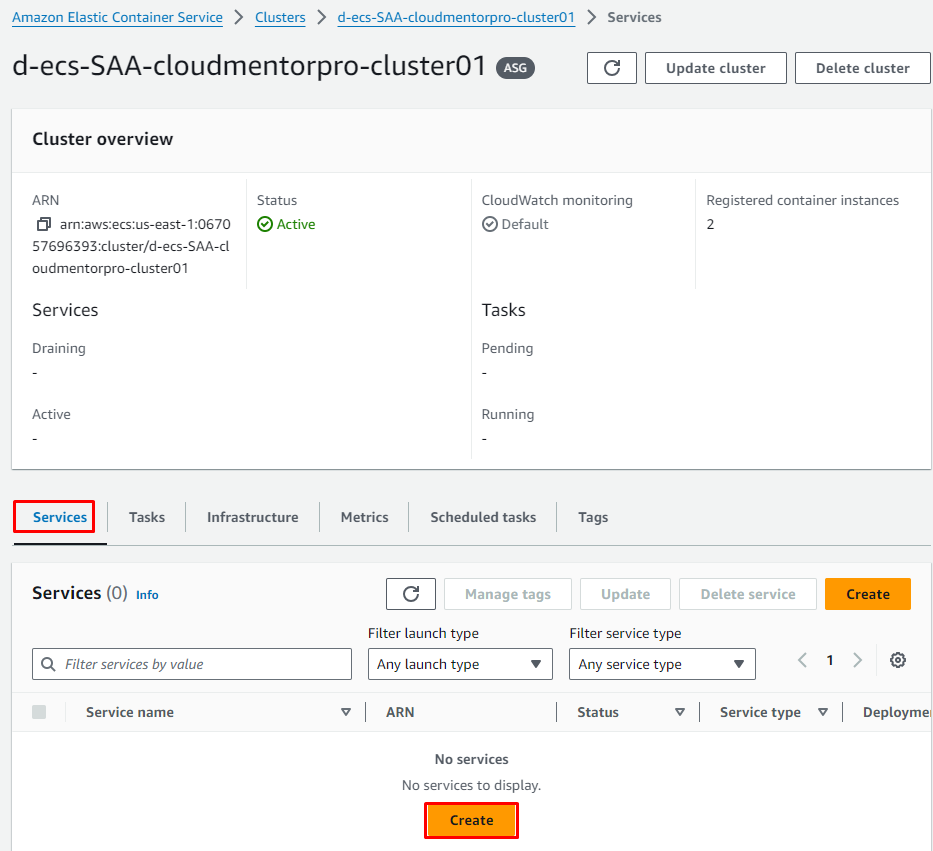Select the Scheduled tasks tab
This screenshot has width=933, height=851.
pos(483,517)
